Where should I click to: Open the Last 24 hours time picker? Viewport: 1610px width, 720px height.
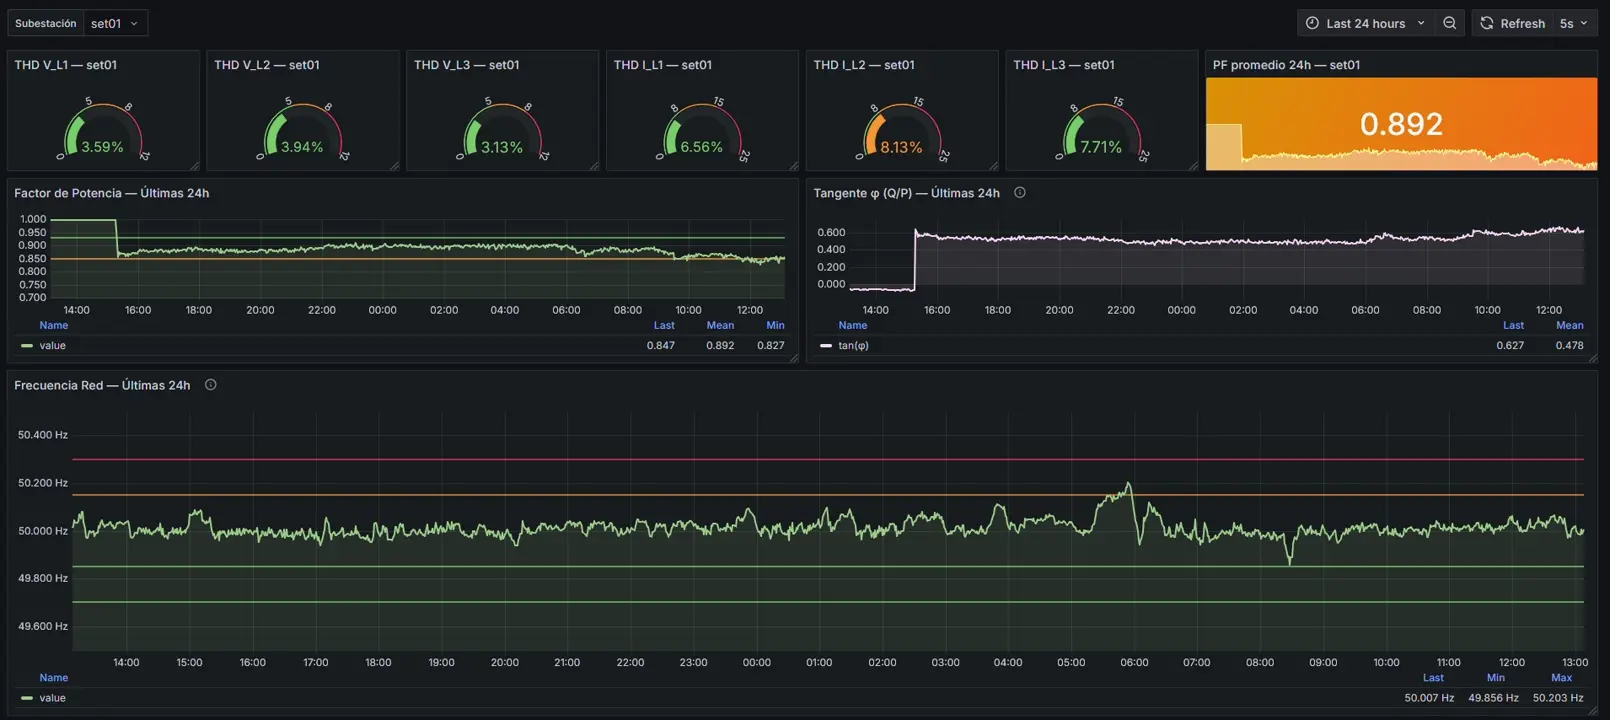[1366, 23]
